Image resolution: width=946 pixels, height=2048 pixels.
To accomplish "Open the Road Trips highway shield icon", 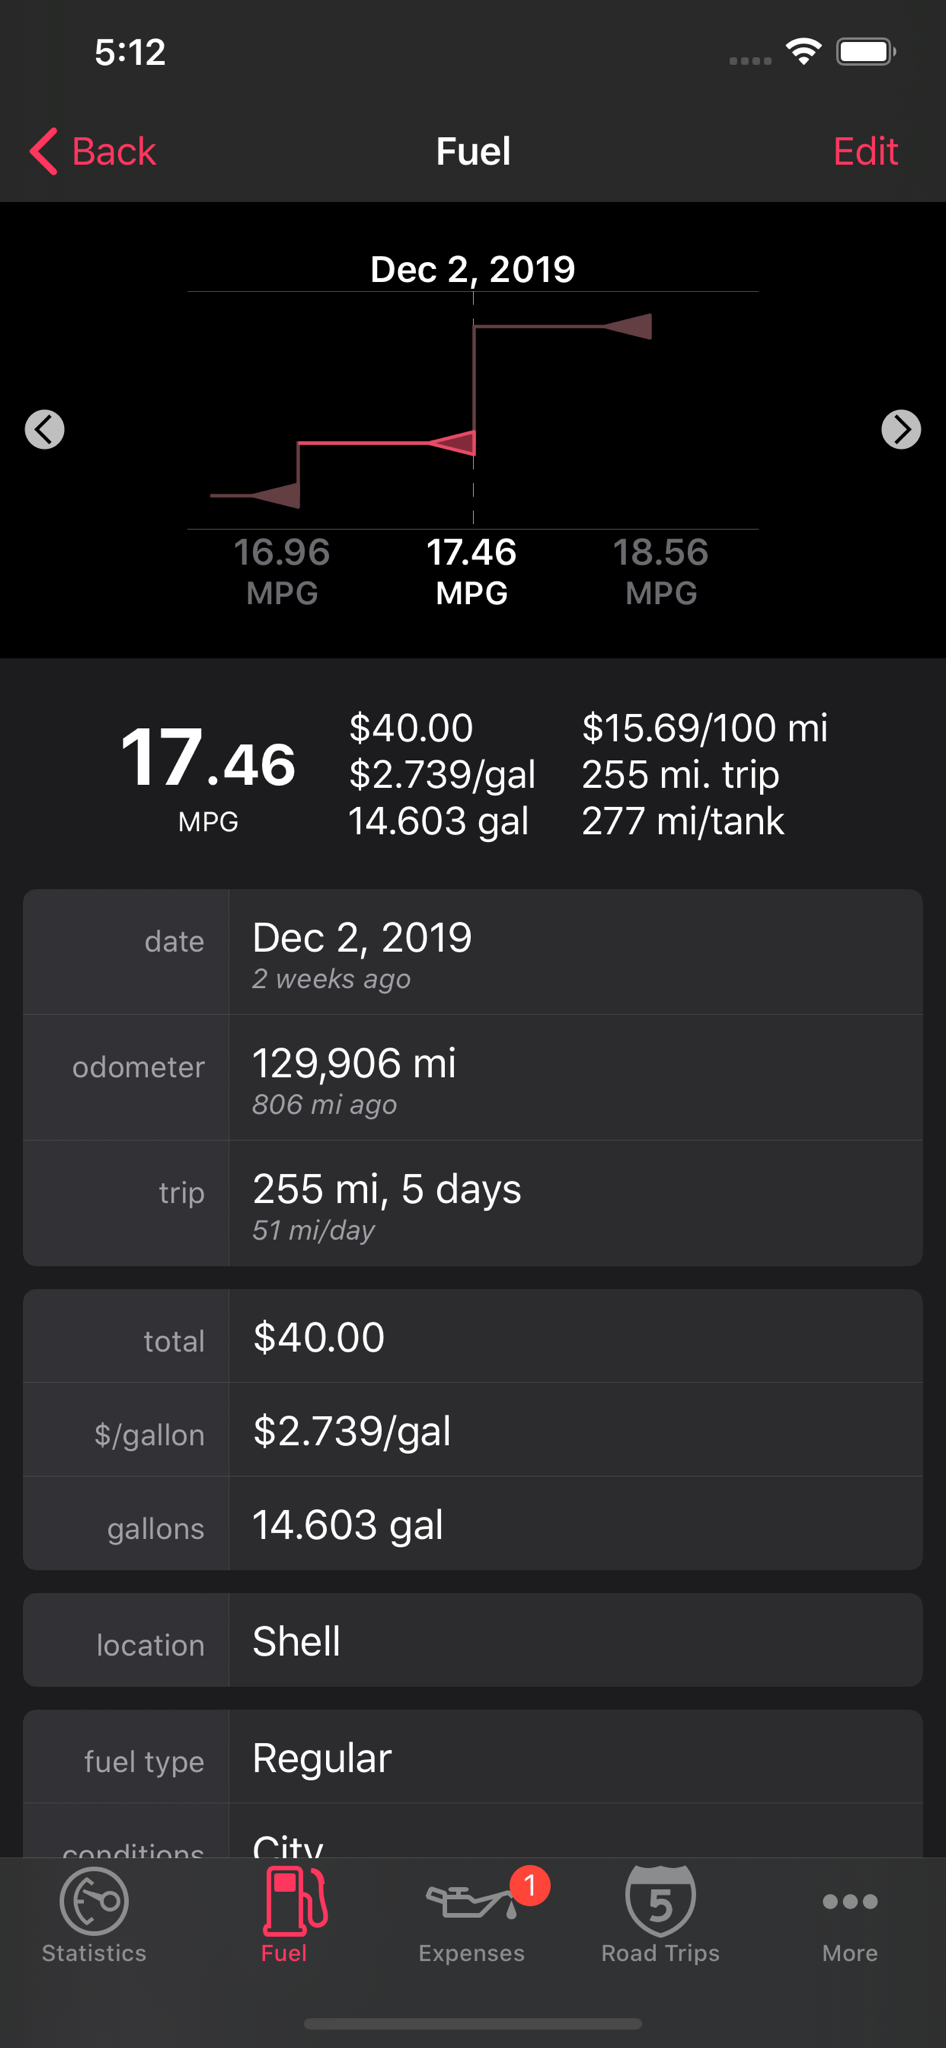I will pyautogui.click(x=660, y=1899).
